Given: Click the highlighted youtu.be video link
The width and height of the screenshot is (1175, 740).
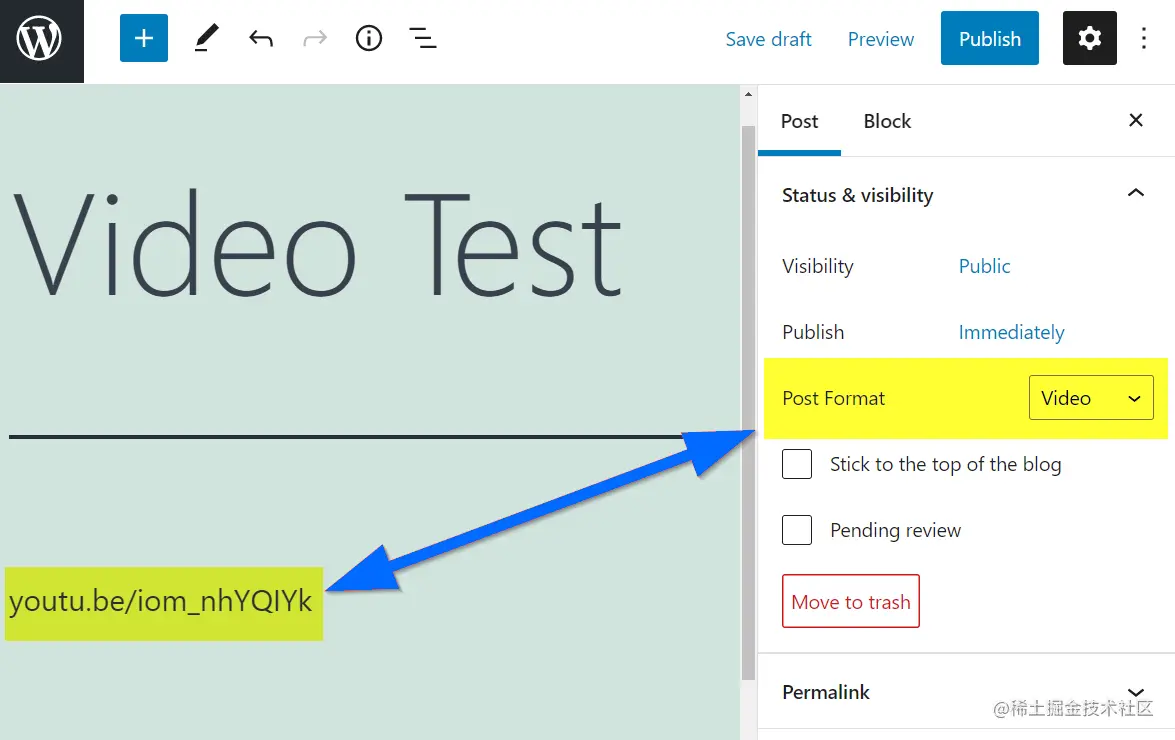Looking at the screenshot, I should click(x=163, y=603).
